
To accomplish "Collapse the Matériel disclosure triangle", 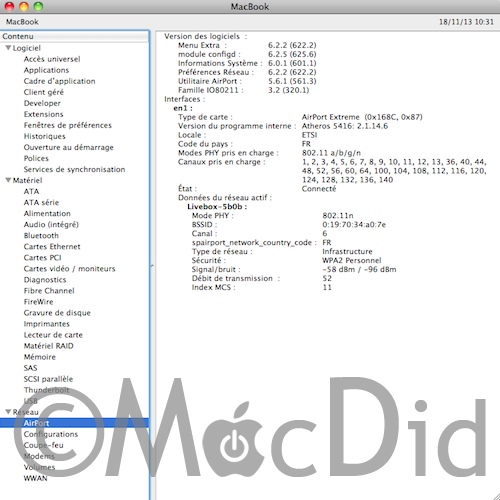I will click(8, 180).
